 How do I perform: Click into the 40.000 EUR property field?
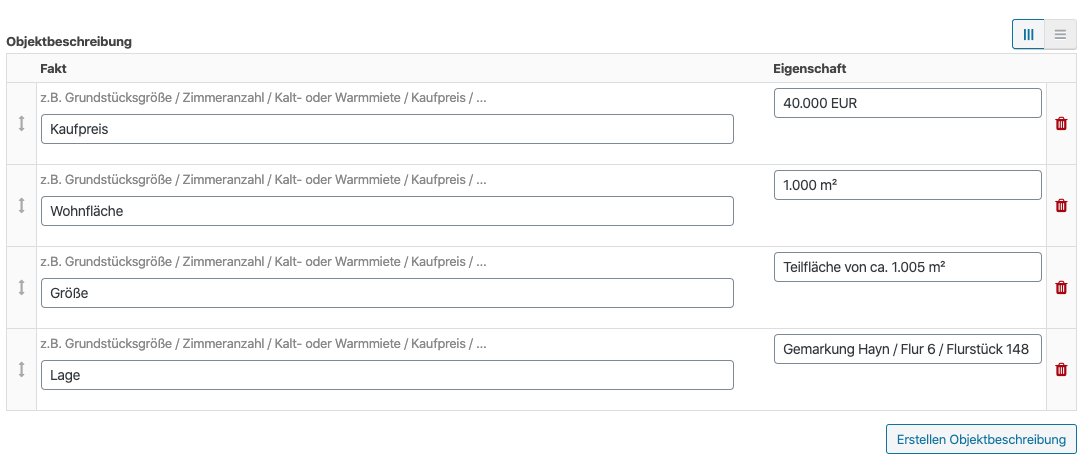[908, 103]
